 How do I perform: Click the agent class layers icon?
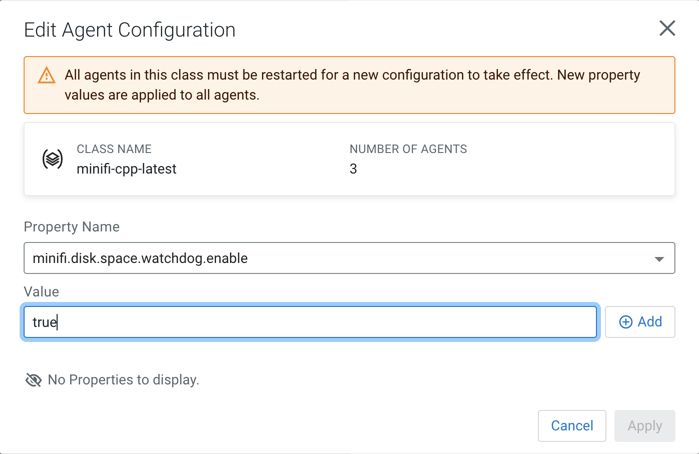point(53,159)
